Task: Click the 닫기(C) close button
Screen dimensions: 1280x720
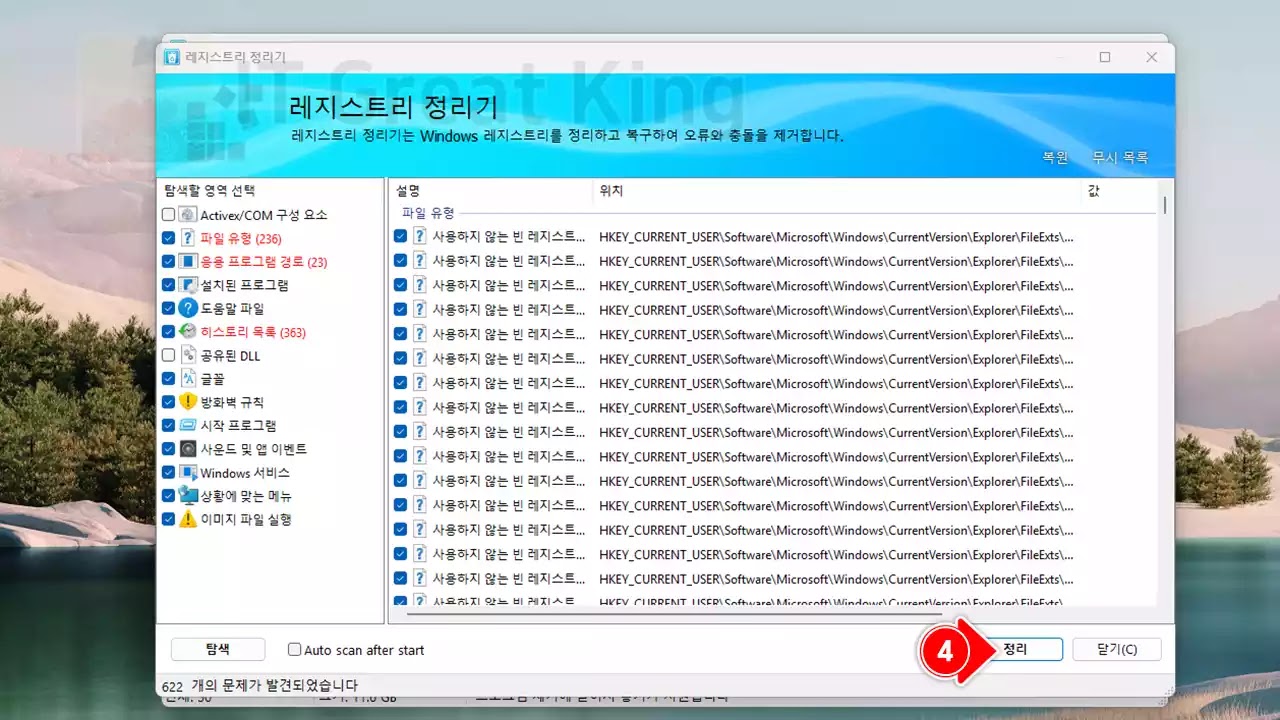Action: (1117, 650)
